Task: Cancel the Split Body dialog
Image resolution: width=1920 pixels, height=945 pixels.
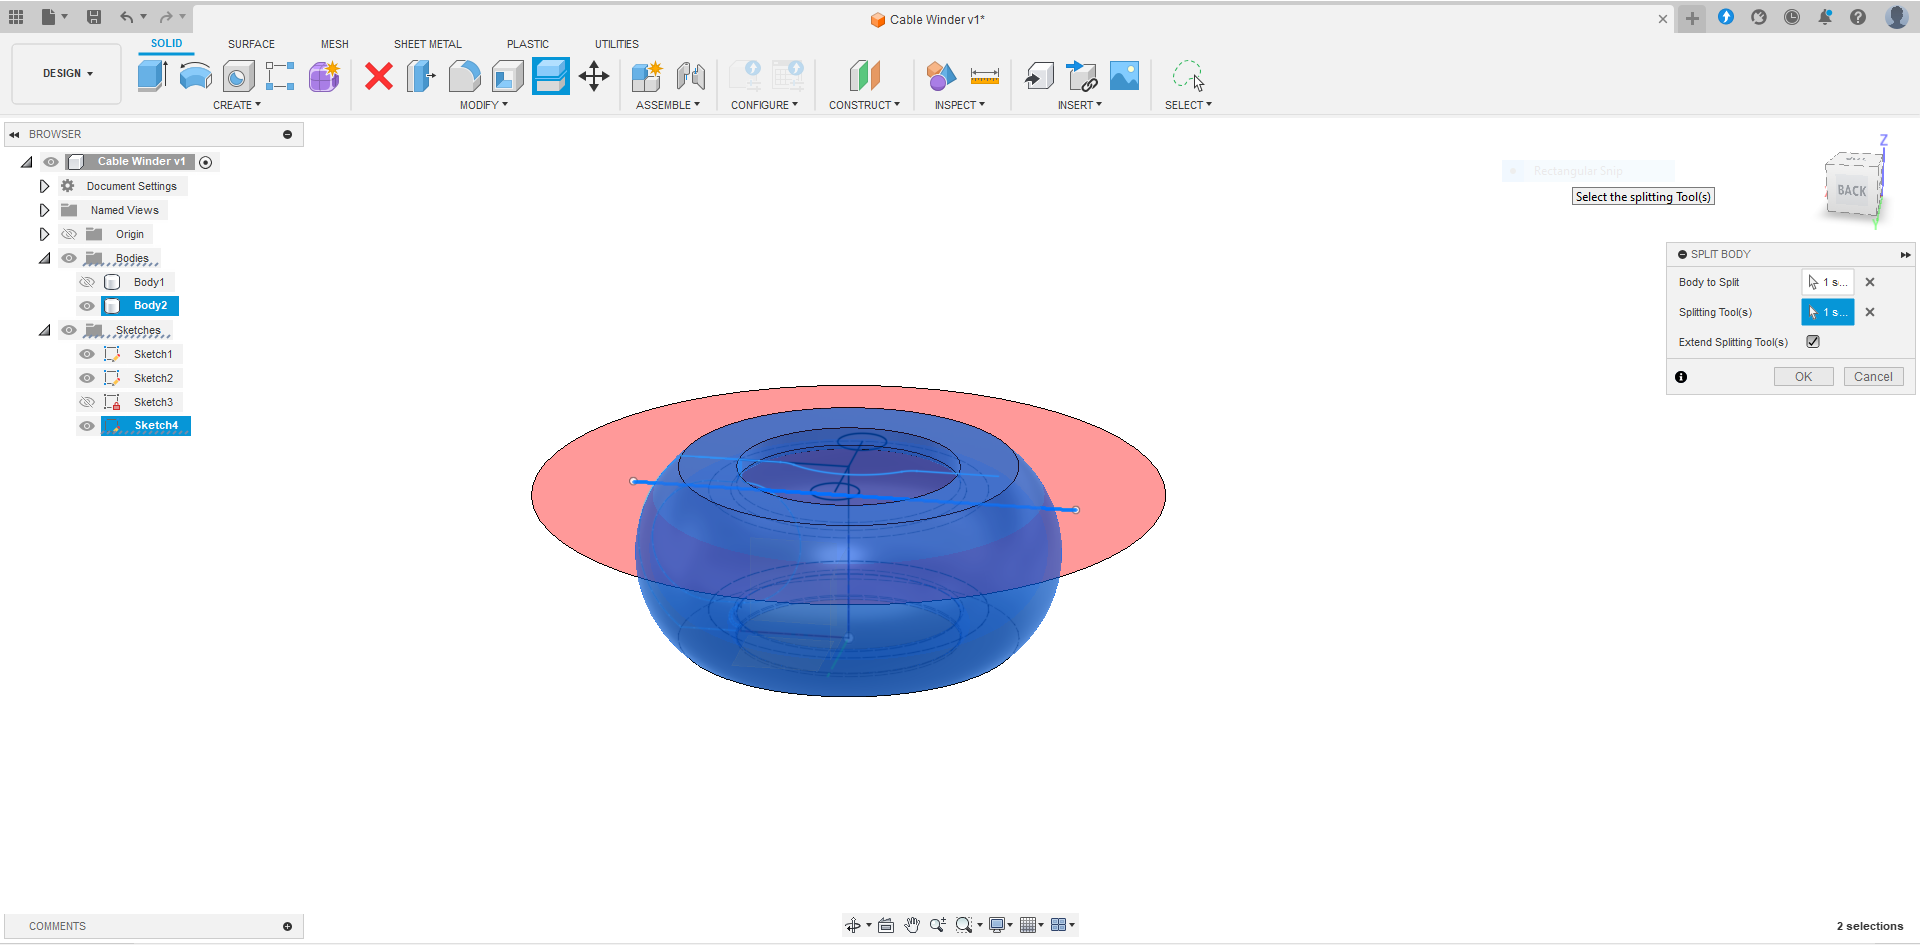Action: (x=1873, y=377)
